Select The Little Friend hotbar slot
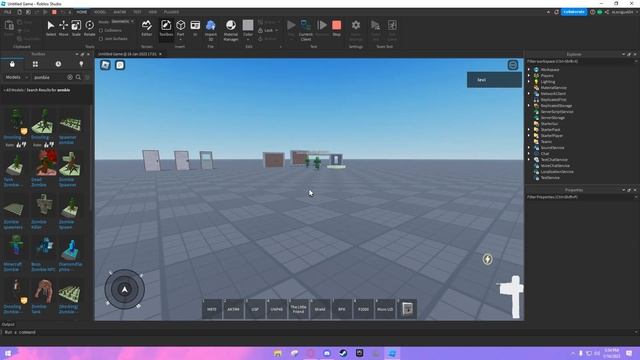 click(x=298, y=309)
